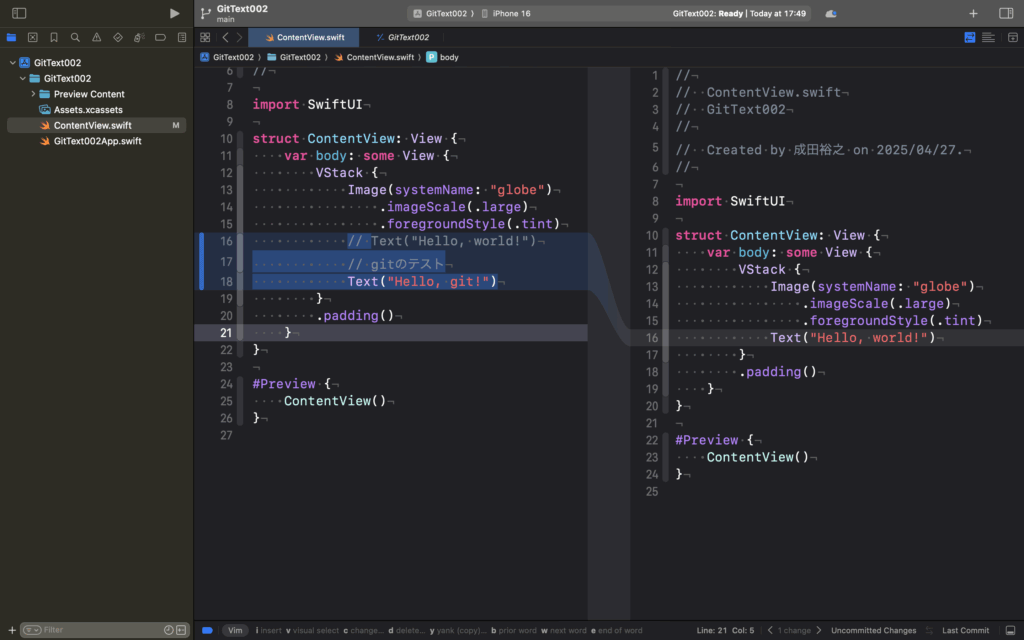Collapse the GitText002 project root
The height and width of the screenshot is (640, 1024).
click(12, 63)
